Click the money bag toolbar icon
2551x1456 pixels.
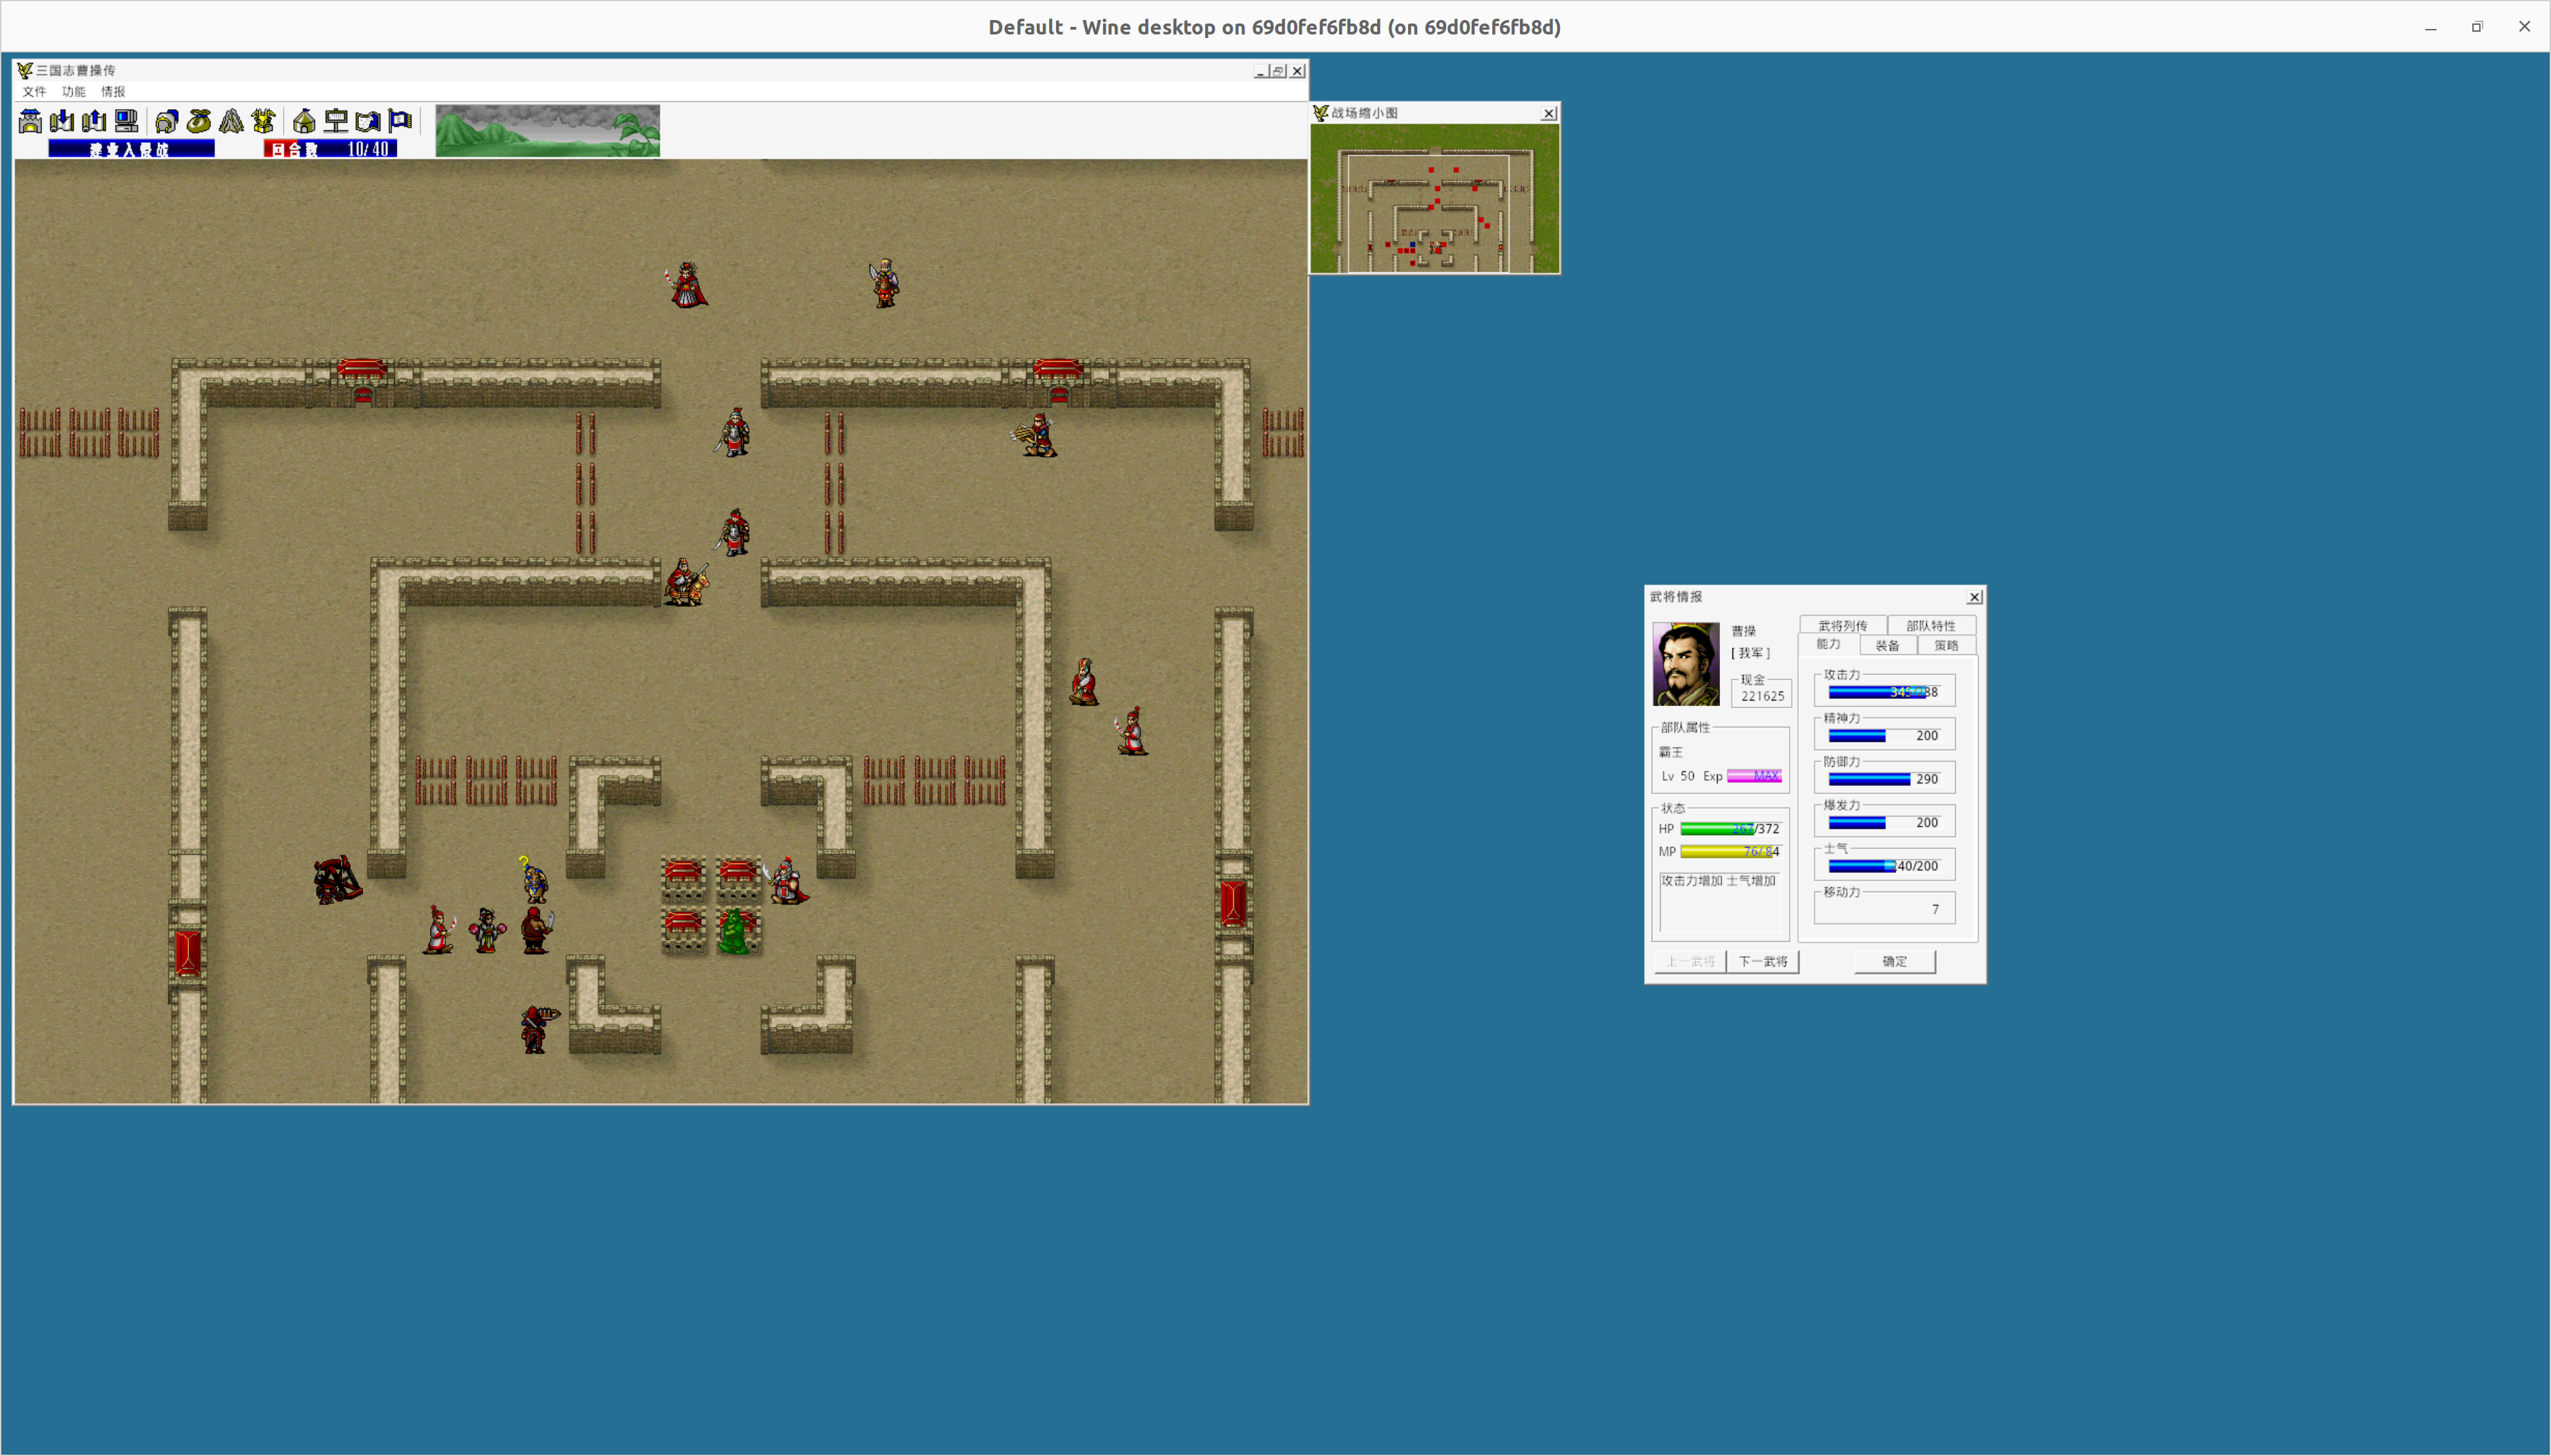(199, 122)
